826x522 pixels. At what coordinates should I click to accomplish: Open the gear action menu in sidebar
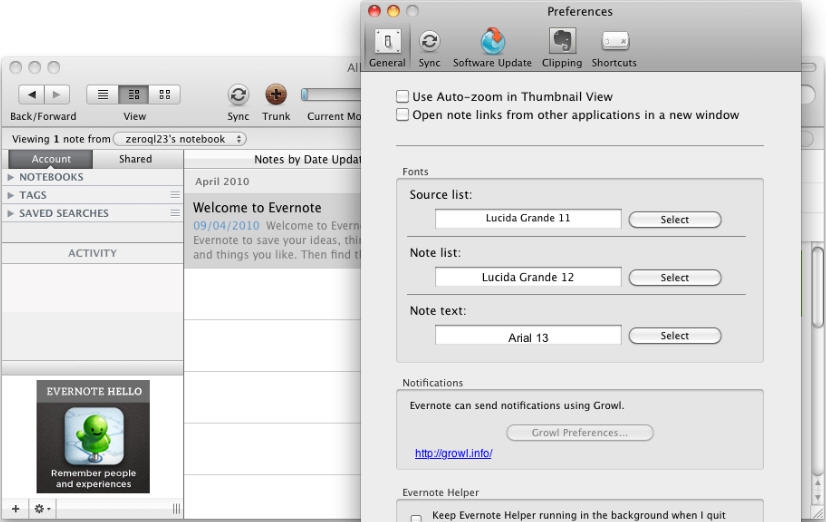pyautogui.click(x=42, y=509)
